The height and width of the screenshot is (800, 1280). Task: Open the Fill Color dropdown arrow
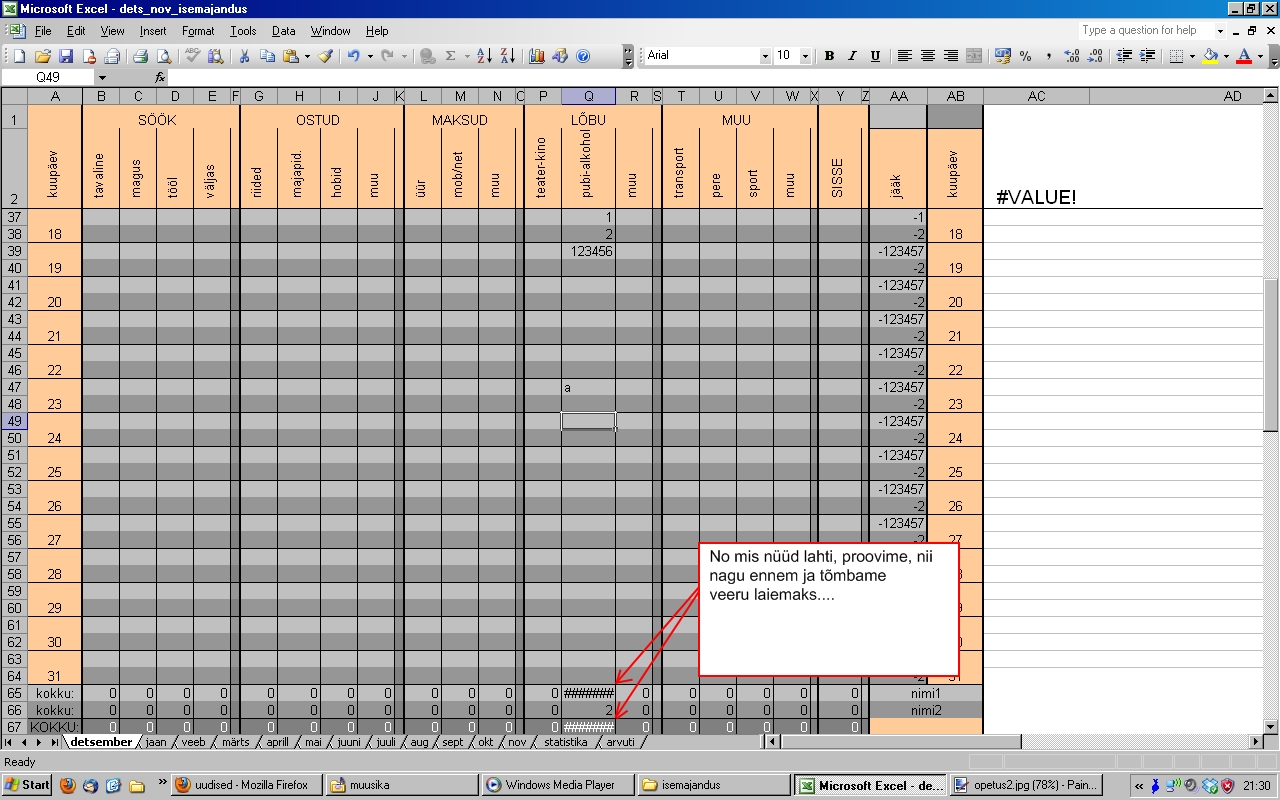click(1226, 56)
